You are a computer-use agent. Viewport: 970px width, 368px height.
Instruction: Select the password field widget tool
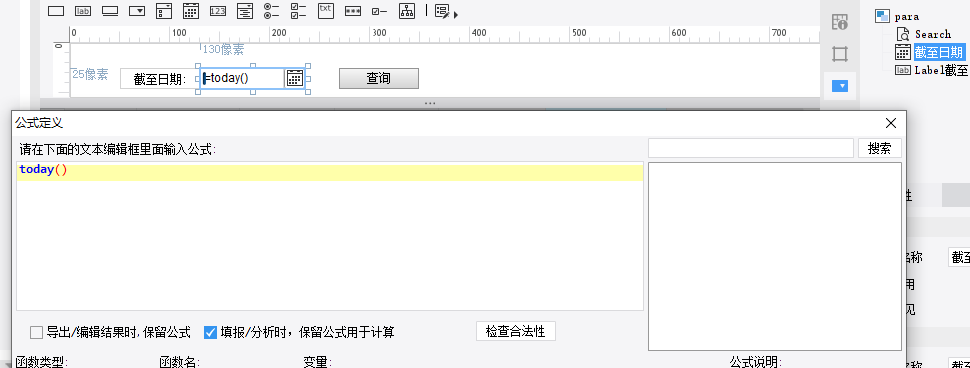coord(353,11)
